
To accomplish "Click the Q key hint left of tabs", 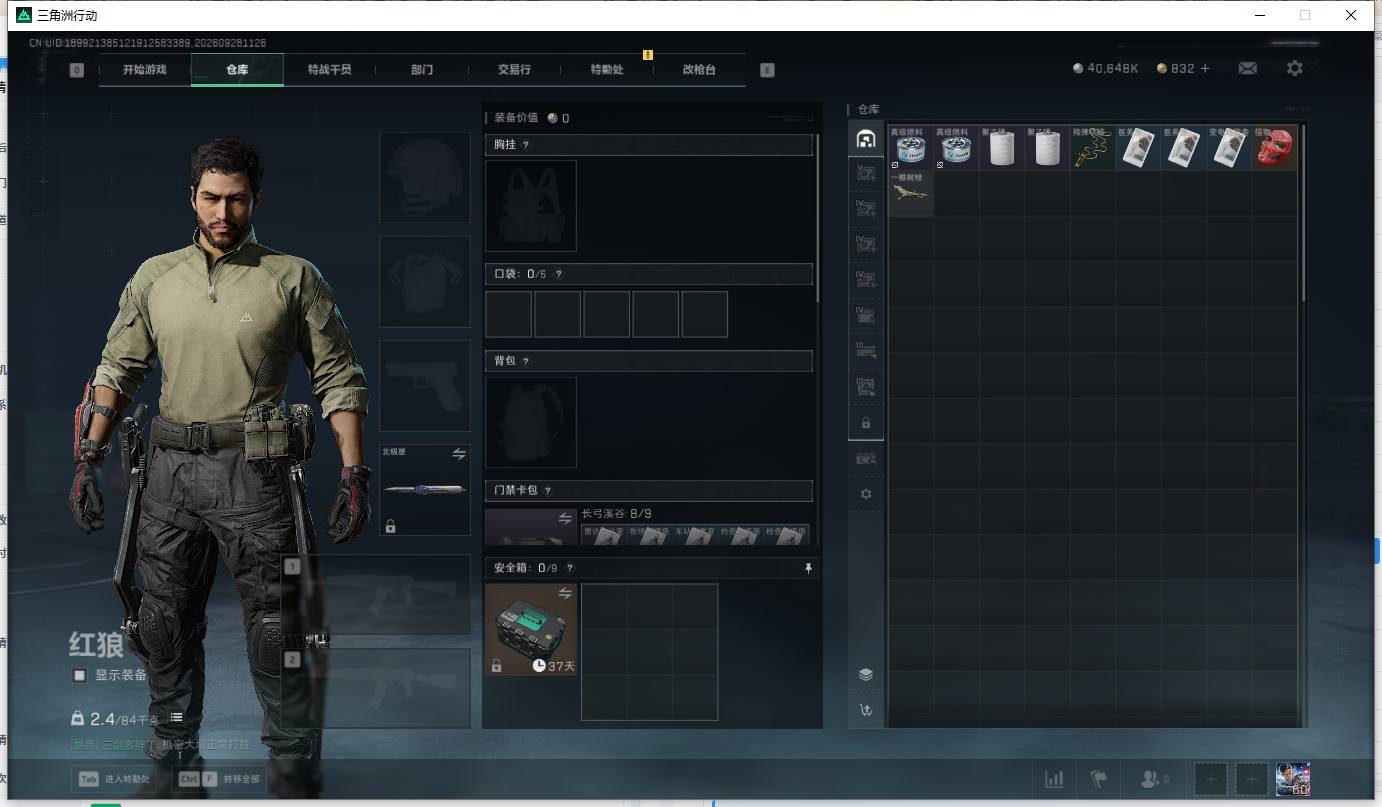I will tap(77, 70).
